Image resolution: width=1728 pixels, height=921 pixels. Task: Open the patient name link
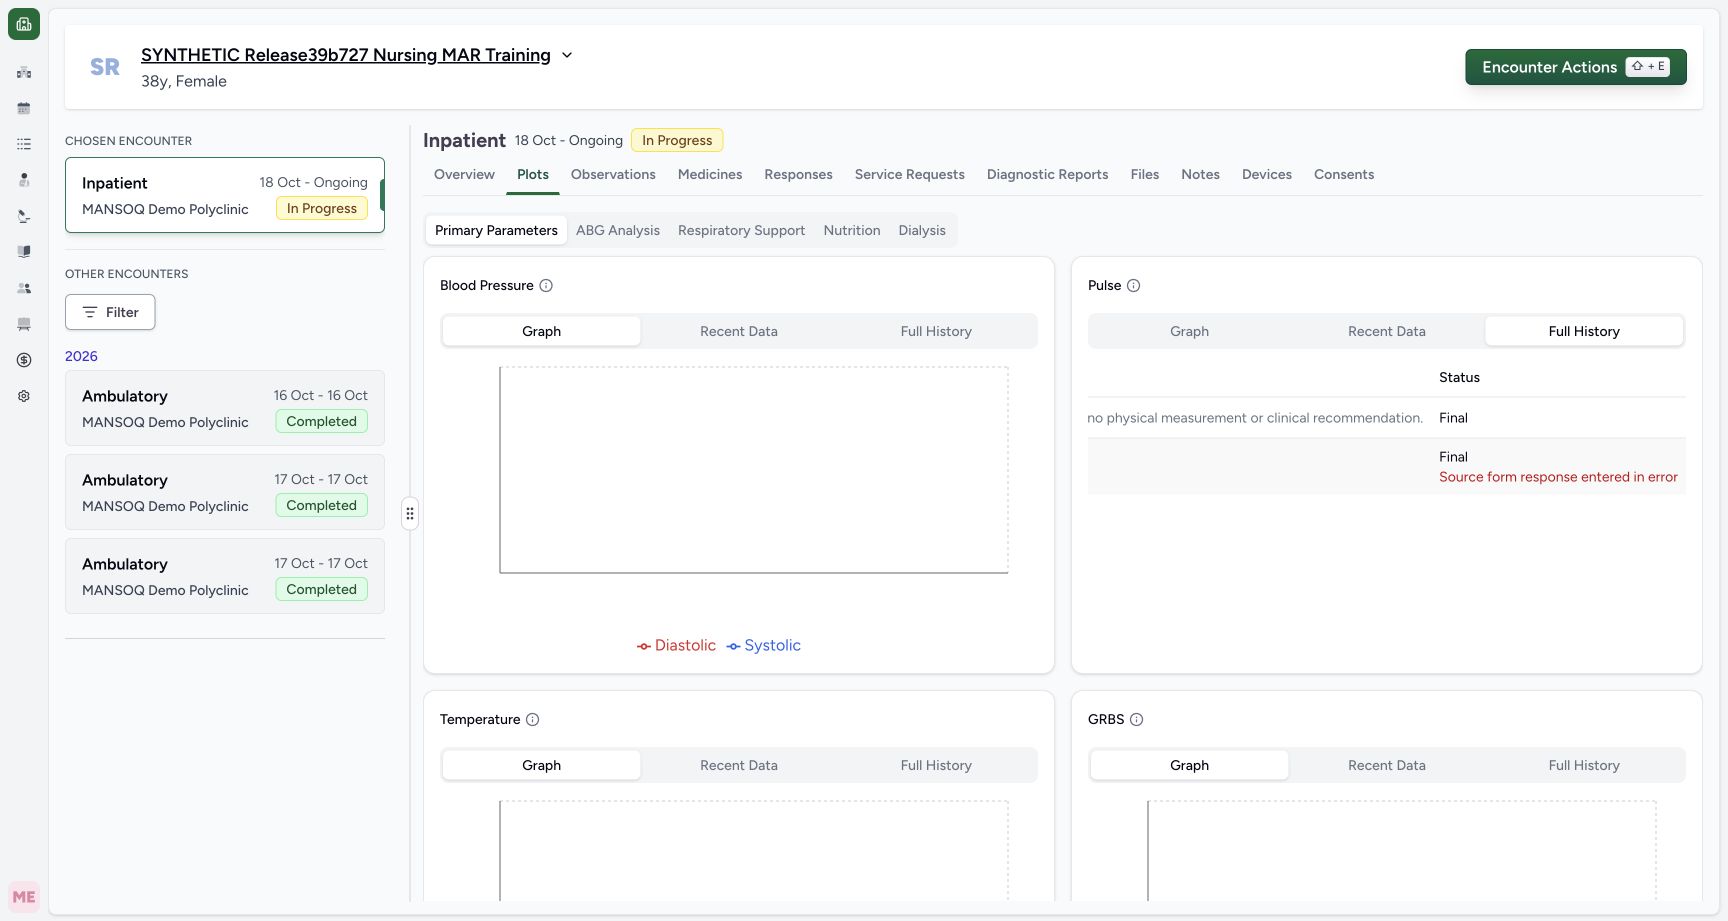346,55
